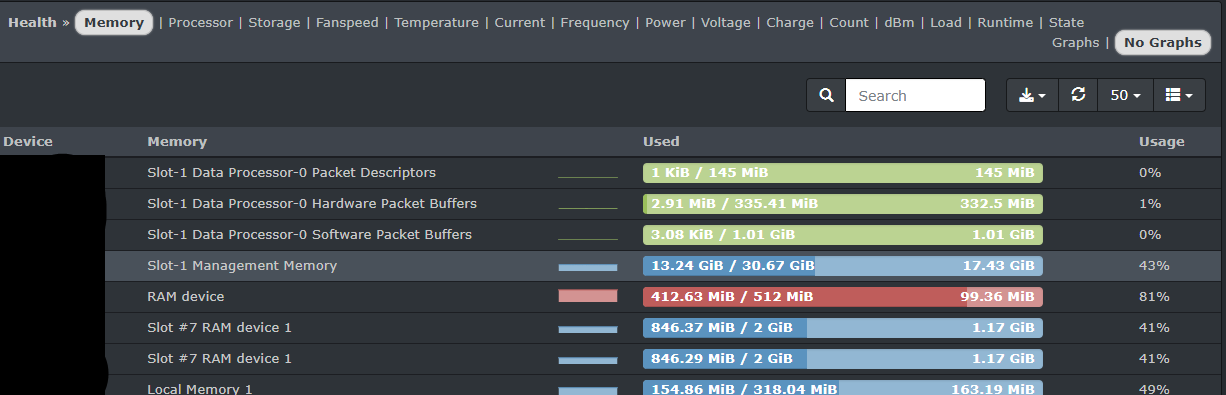
Task: Click the 13.24 GiB / 30.67 GiB usage bar
Action: point(843,266)
